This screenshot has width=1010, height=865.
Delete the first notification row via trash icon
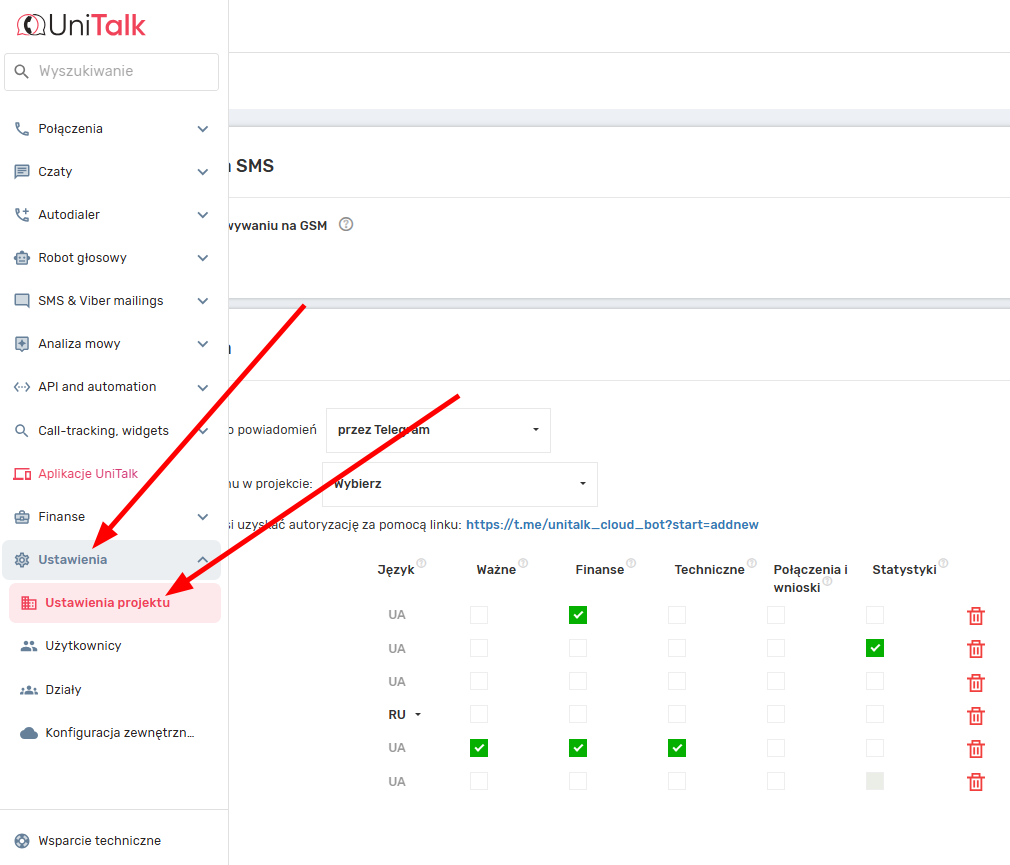(x=976, y=616)
